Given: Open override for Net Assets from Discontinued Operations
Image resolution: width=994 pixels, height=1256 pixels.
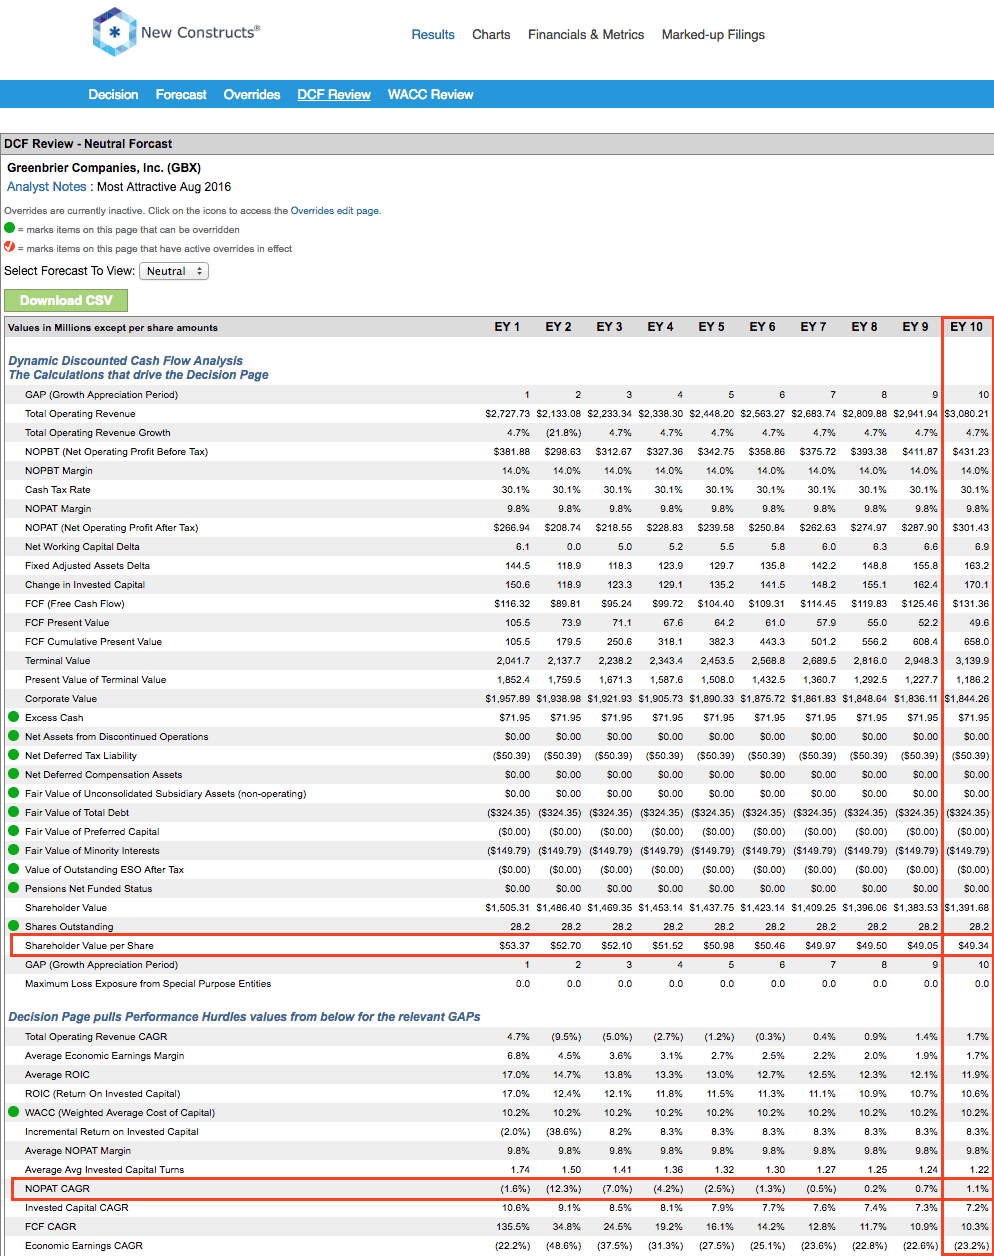Looking at the screenshot, I should coord(14,736).
